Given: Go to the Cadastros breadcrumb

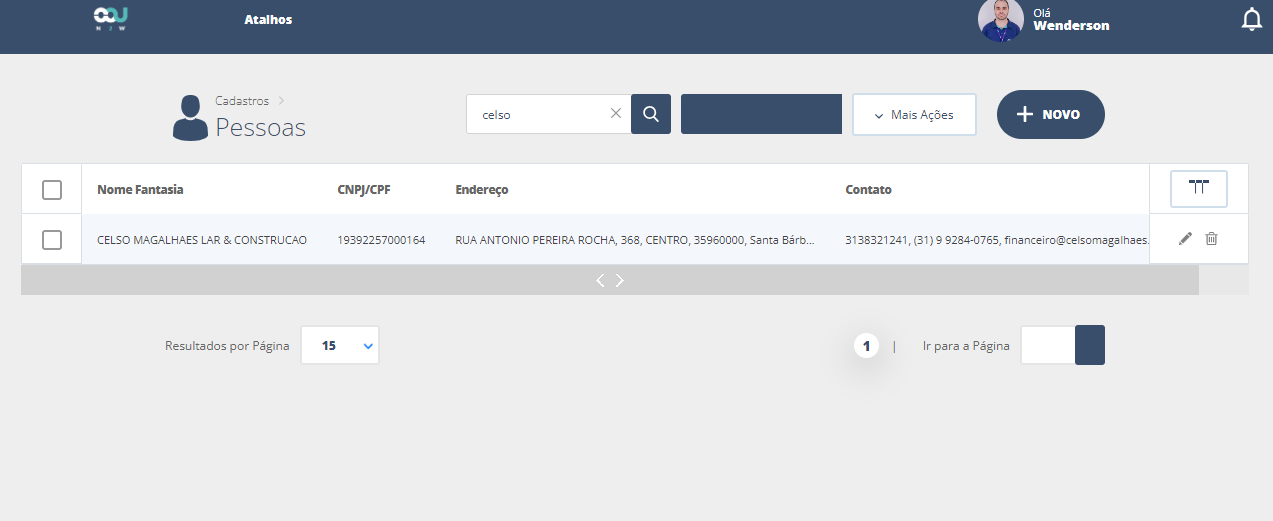Looking at the screenshot, I should pyautogui.click(x=242, y=101).
